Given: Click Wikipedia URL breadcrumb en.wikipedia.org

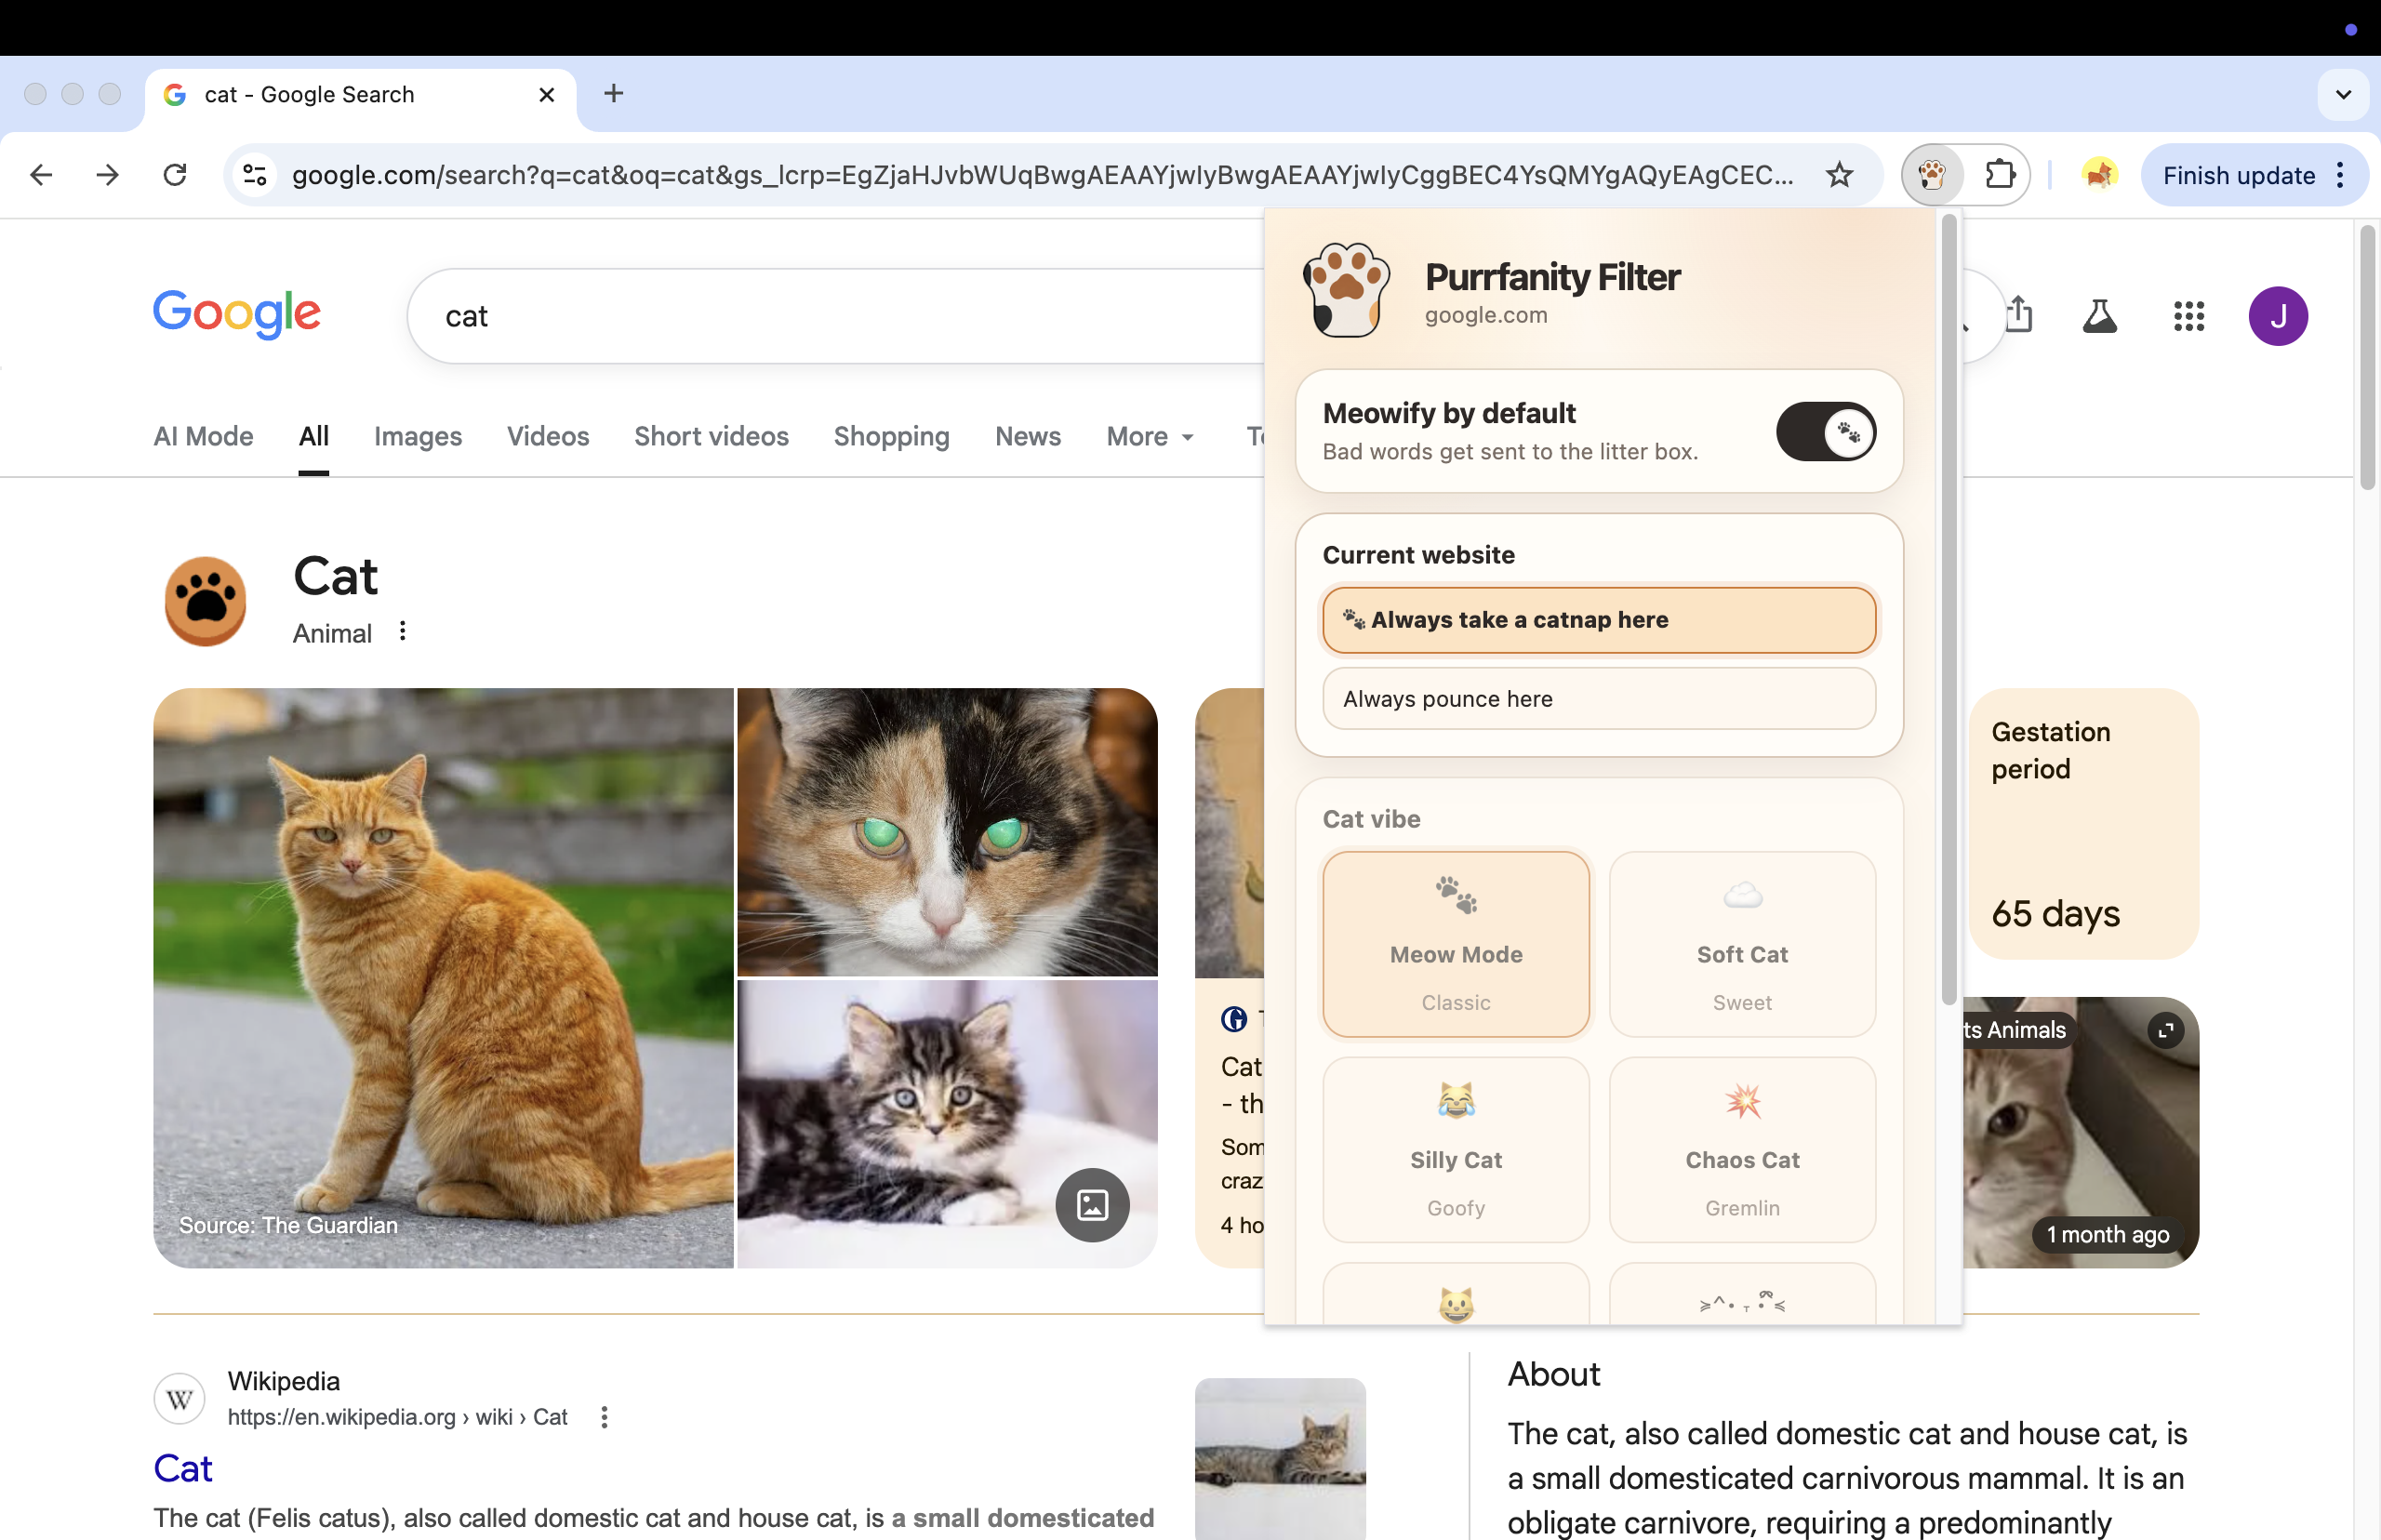Looking at the screenshot, I should (x=397, y=1417).
